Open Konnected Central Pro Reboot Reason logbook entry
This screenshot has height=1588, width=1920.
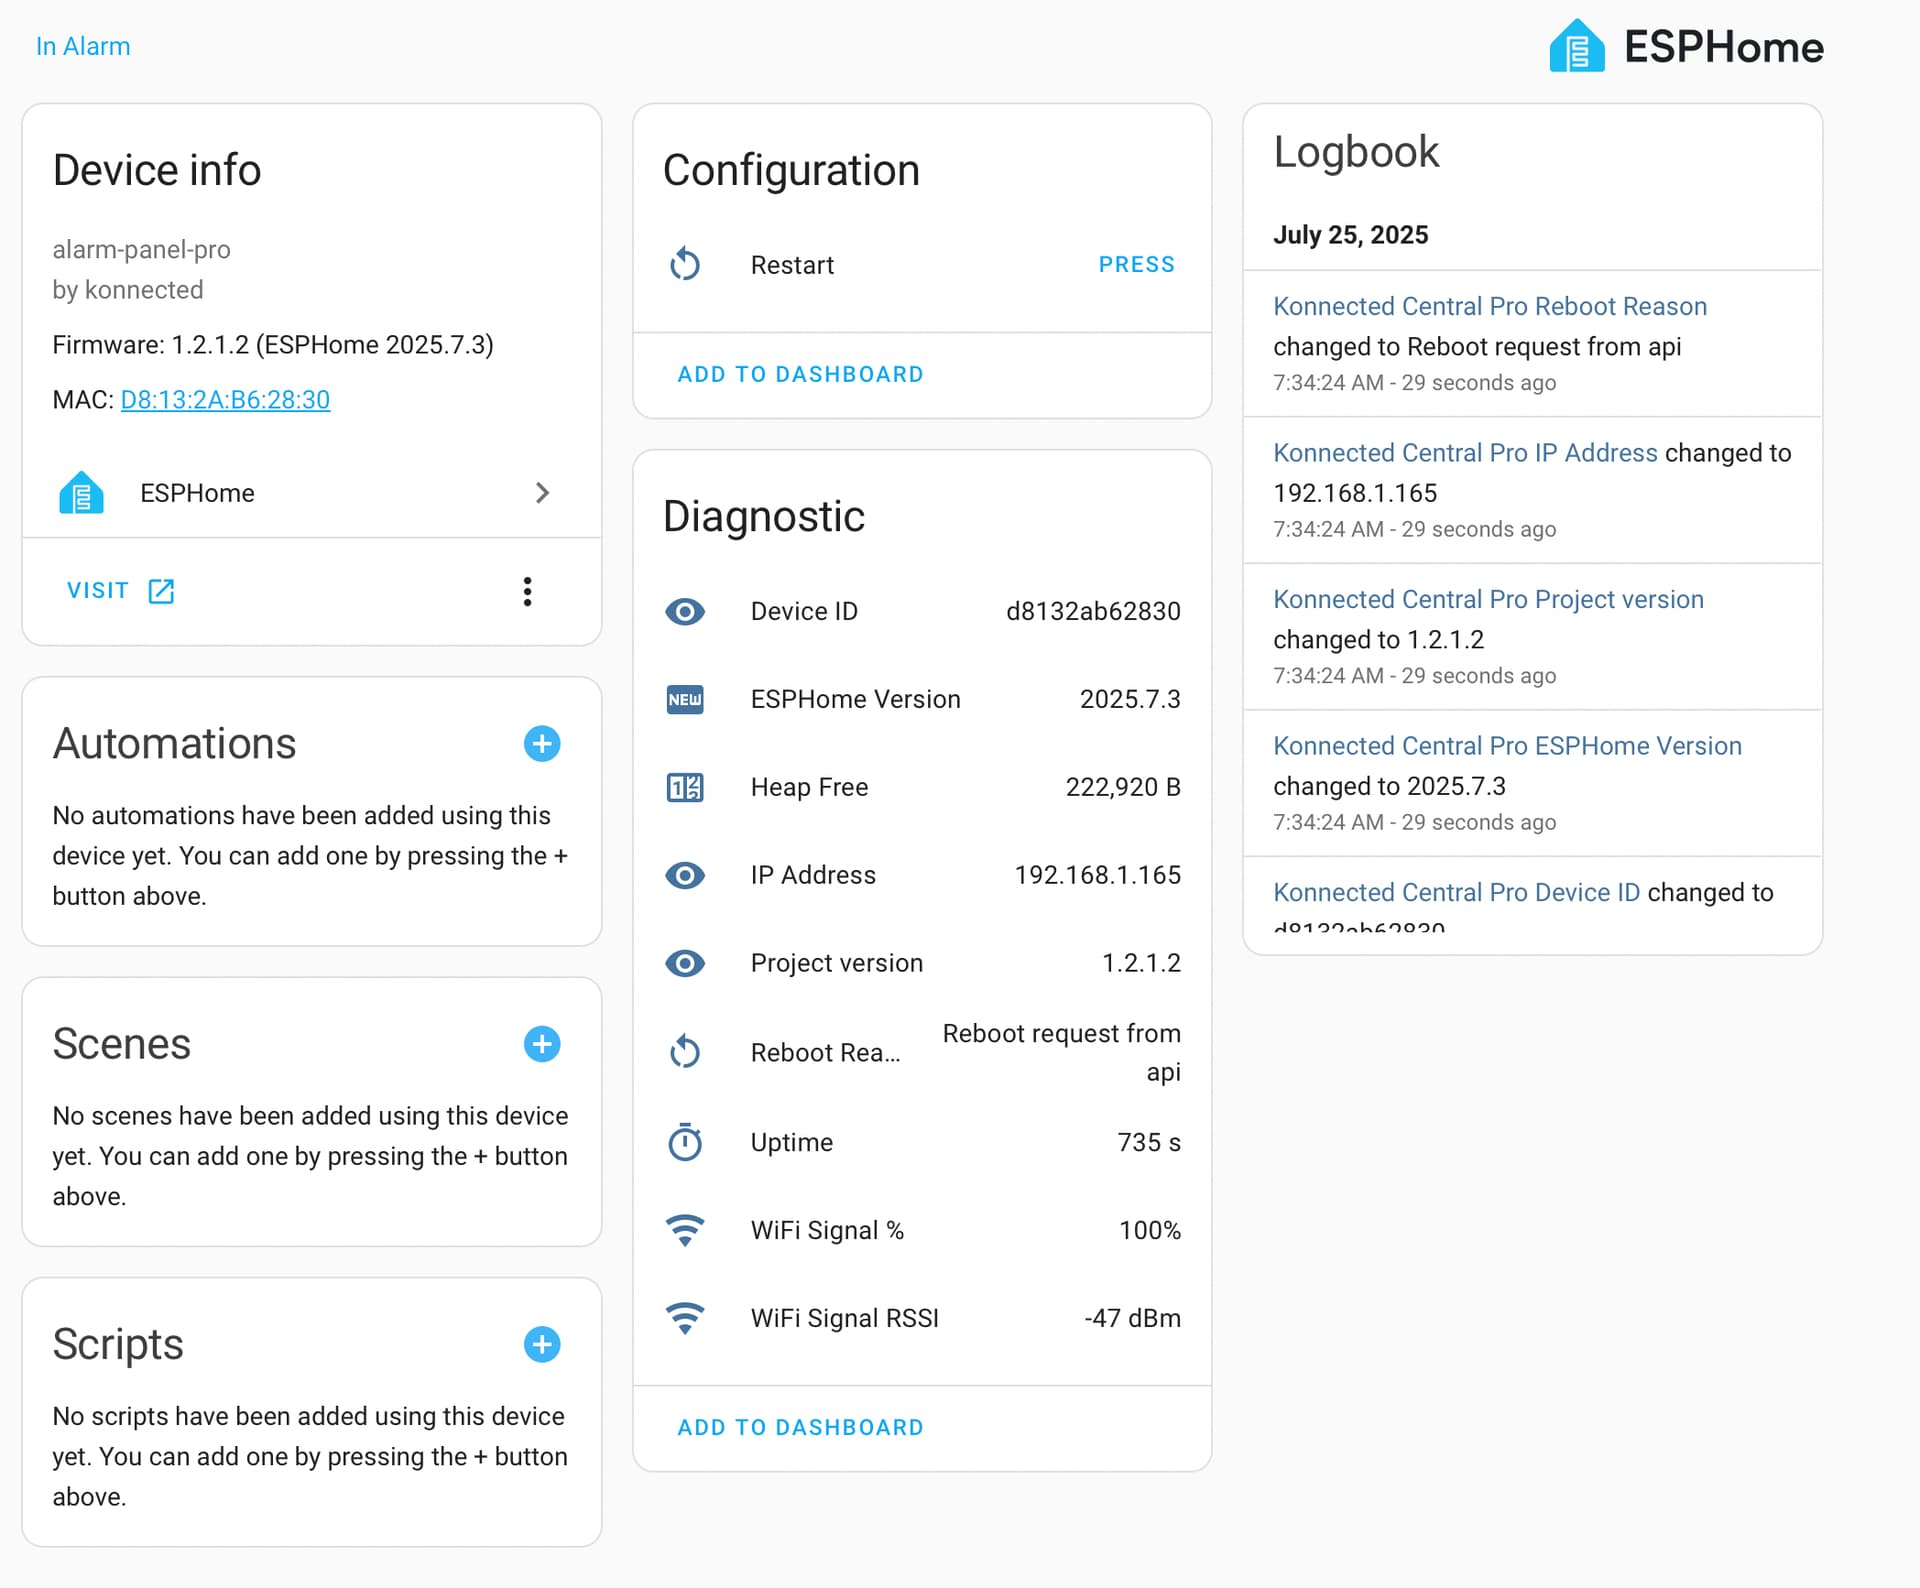tap(1489, 306)
